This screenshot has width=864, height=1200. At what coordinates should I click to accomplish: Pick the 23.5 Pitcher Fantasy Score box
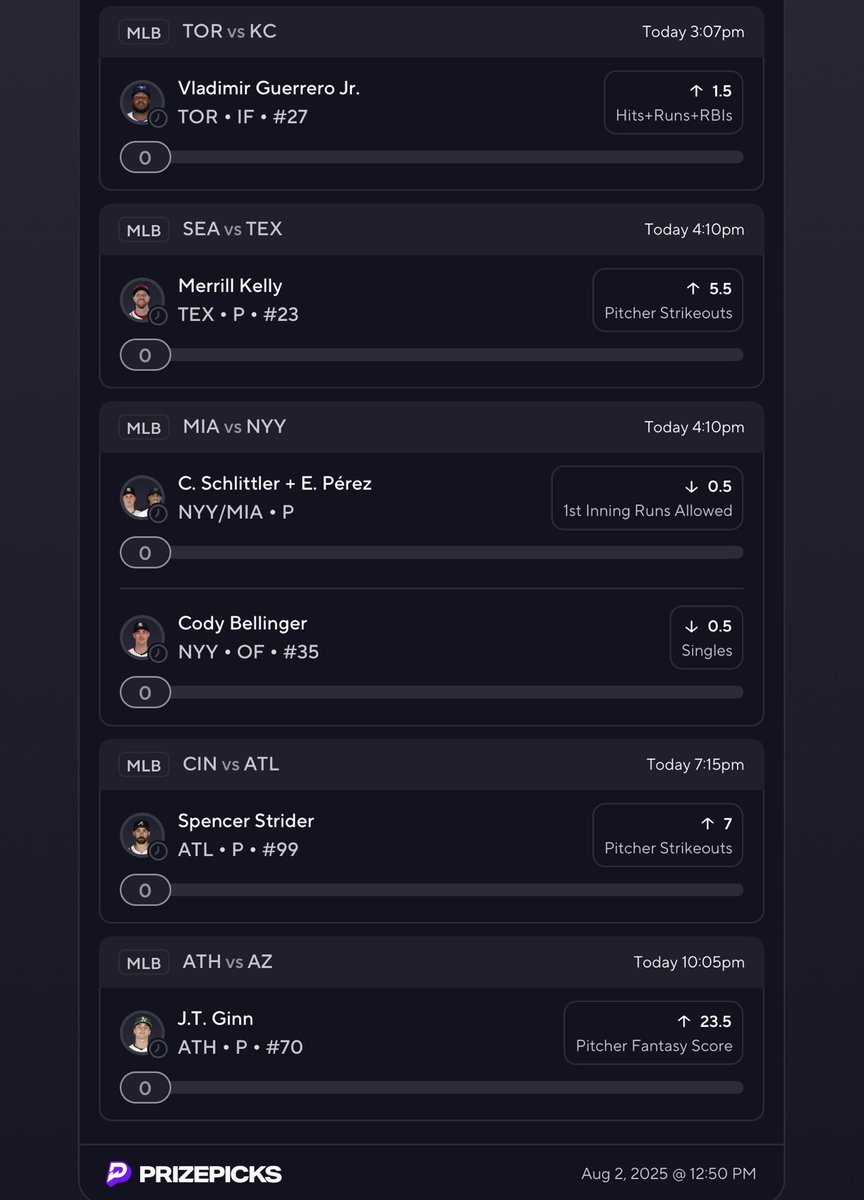pyautogui.click(x=654, y=1033)
